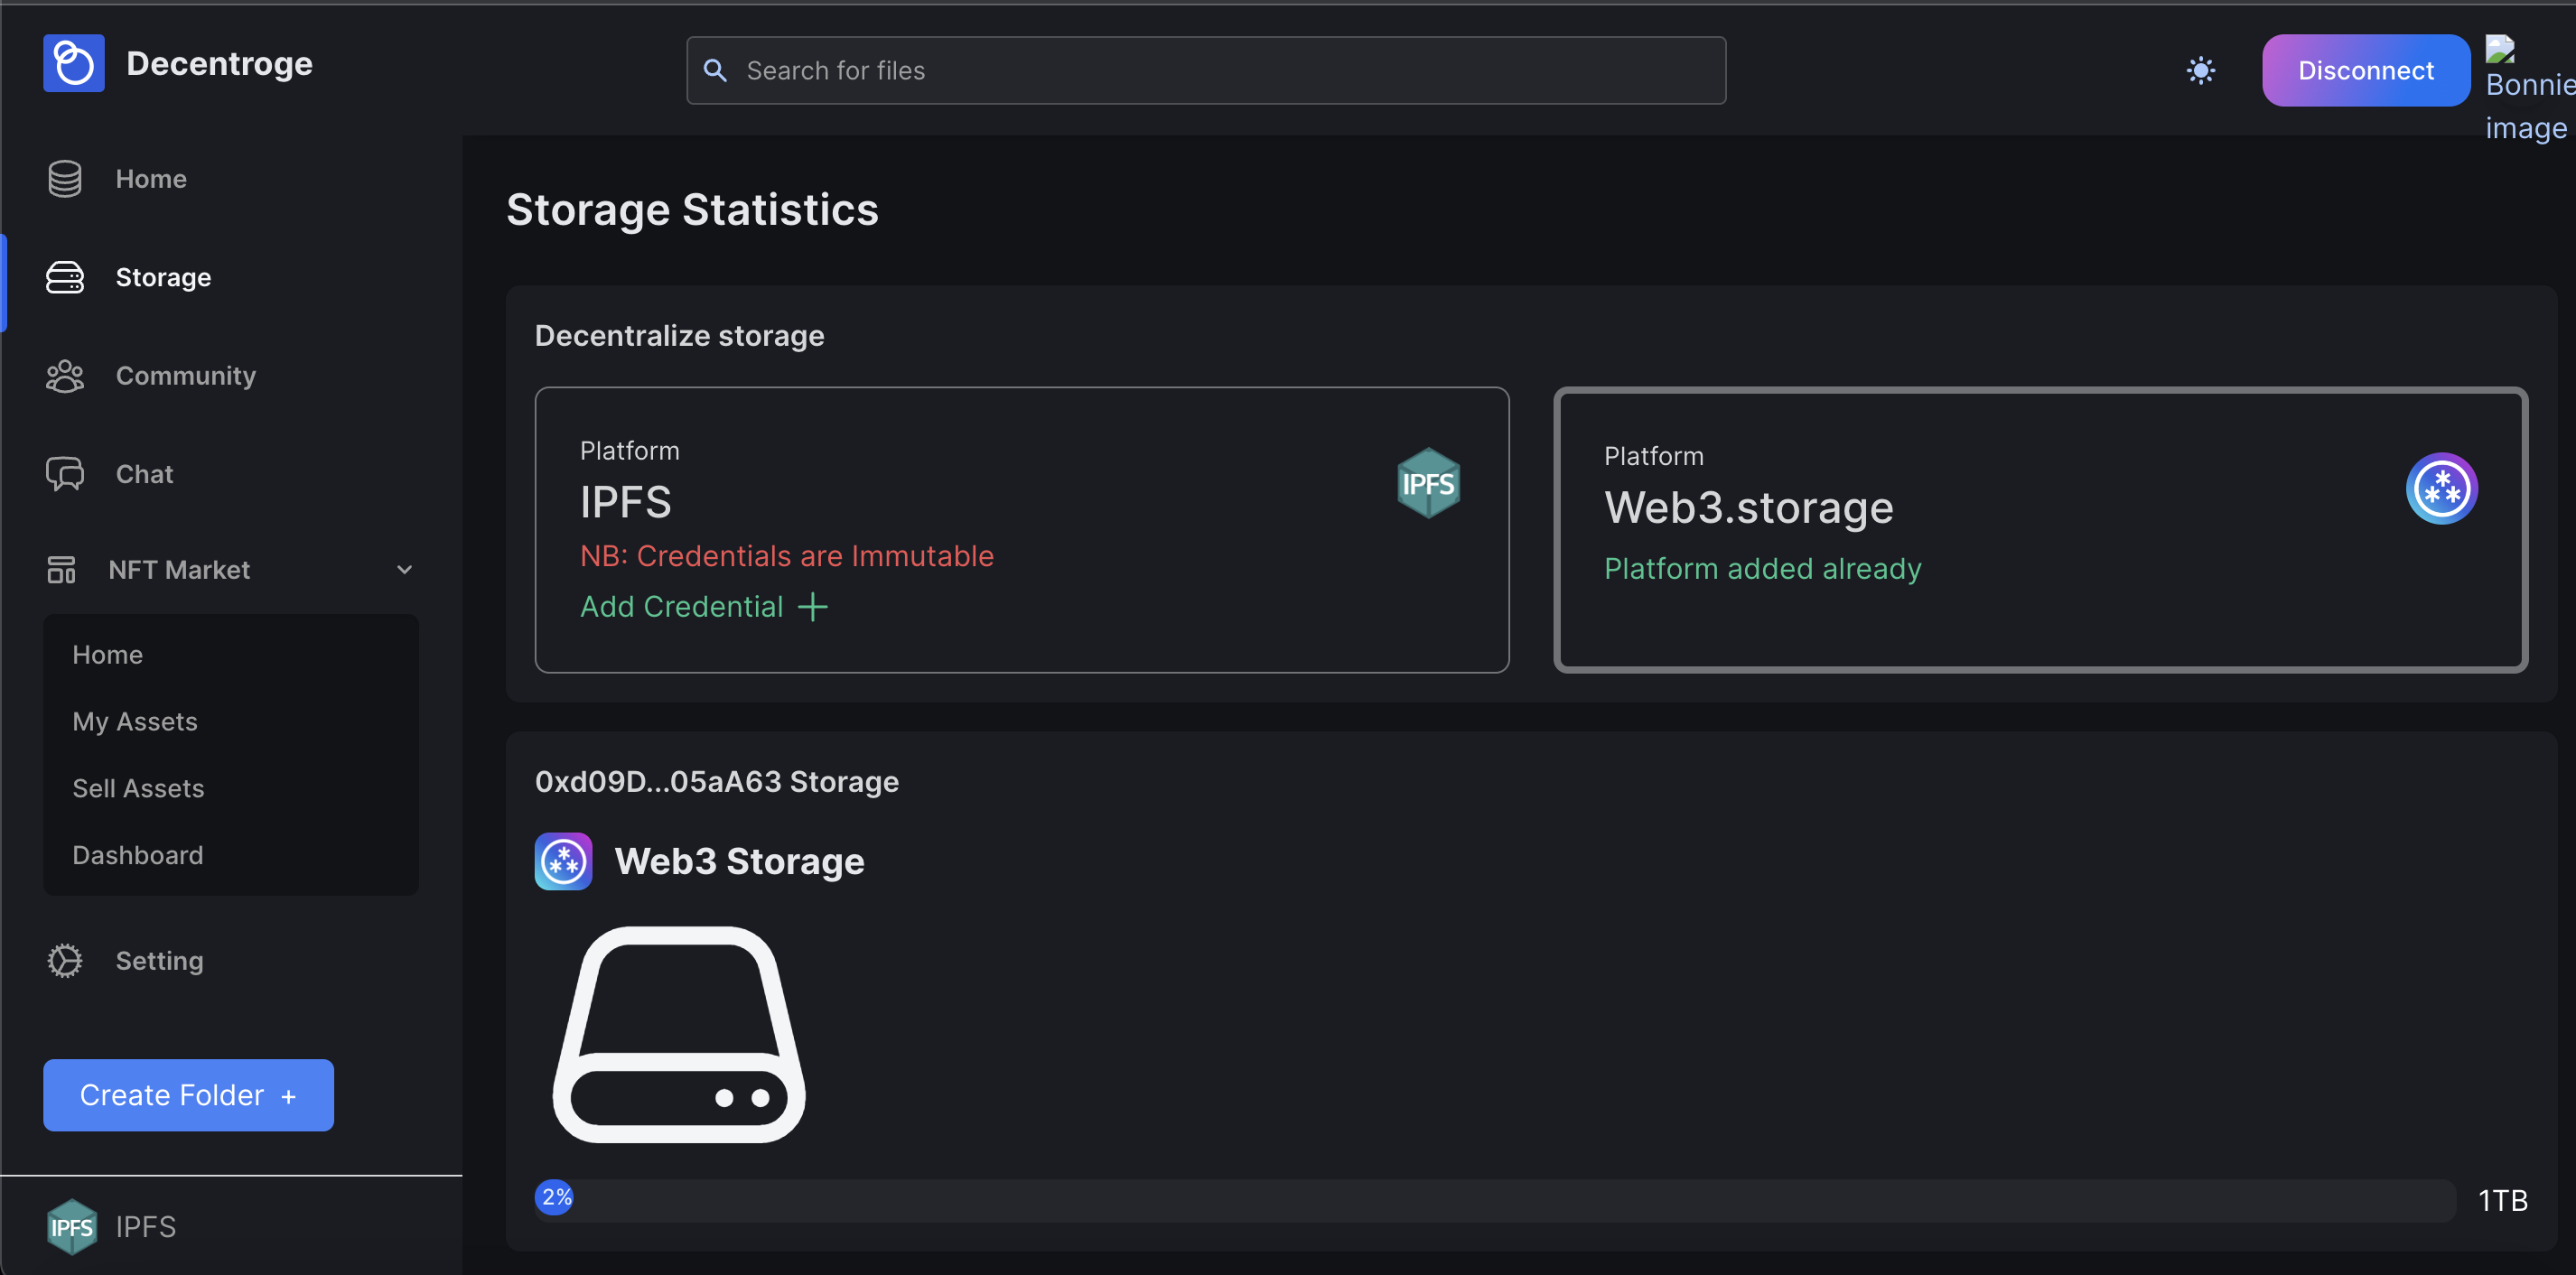
Task: Open My Assets under NFT Market
Action: [x=135, y=721]
